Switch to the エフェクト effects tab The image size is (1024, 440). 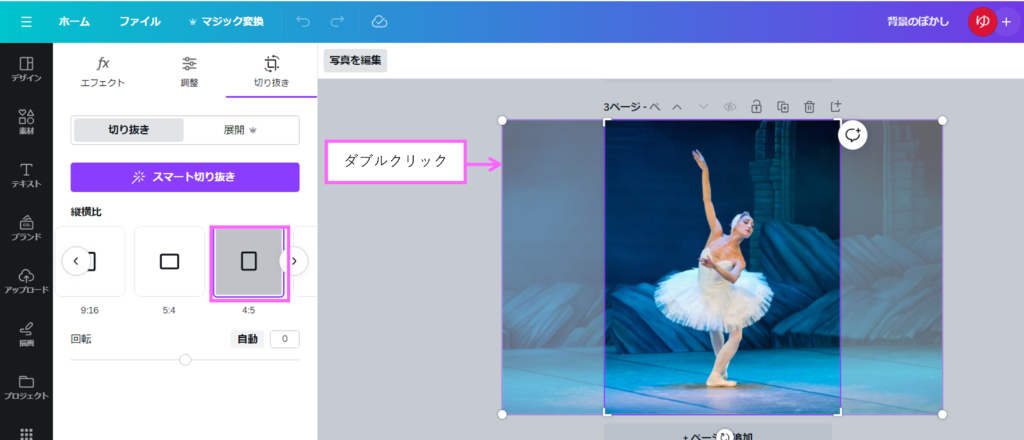coord(103,71)
